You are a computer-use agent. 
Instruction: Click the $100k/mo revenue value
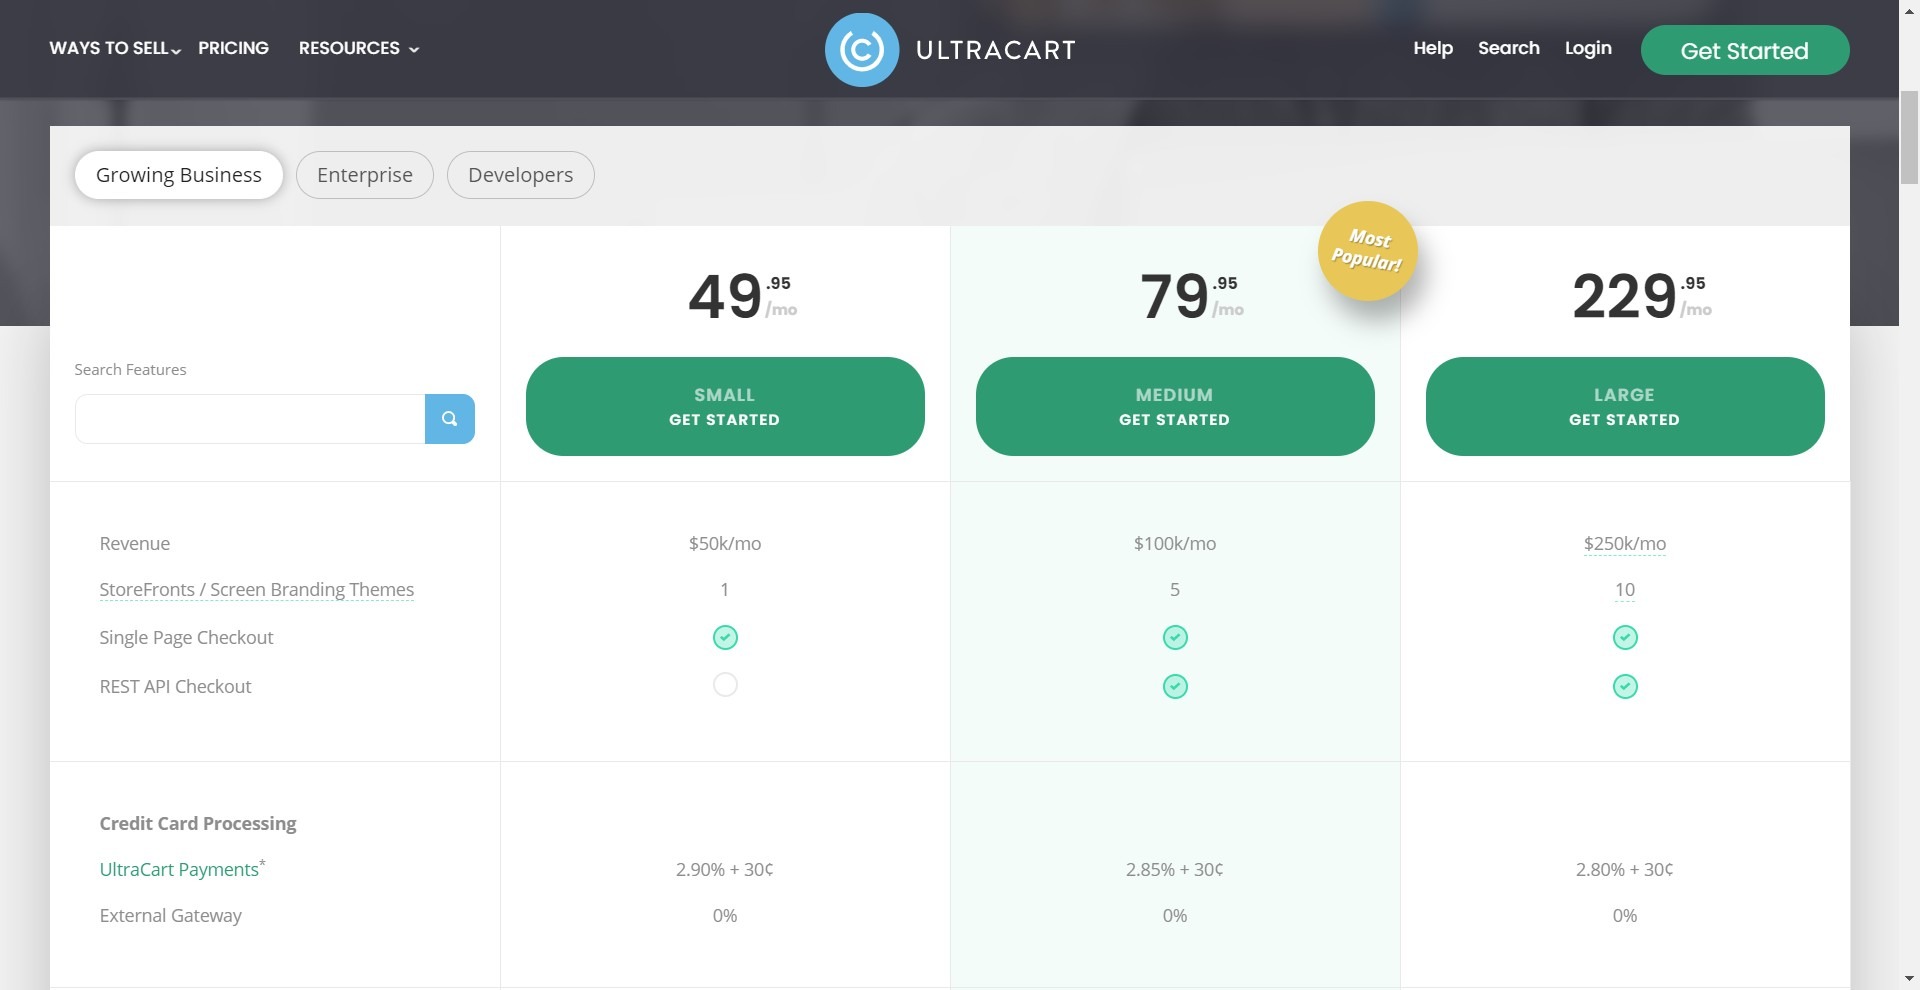coord(1175,544)
